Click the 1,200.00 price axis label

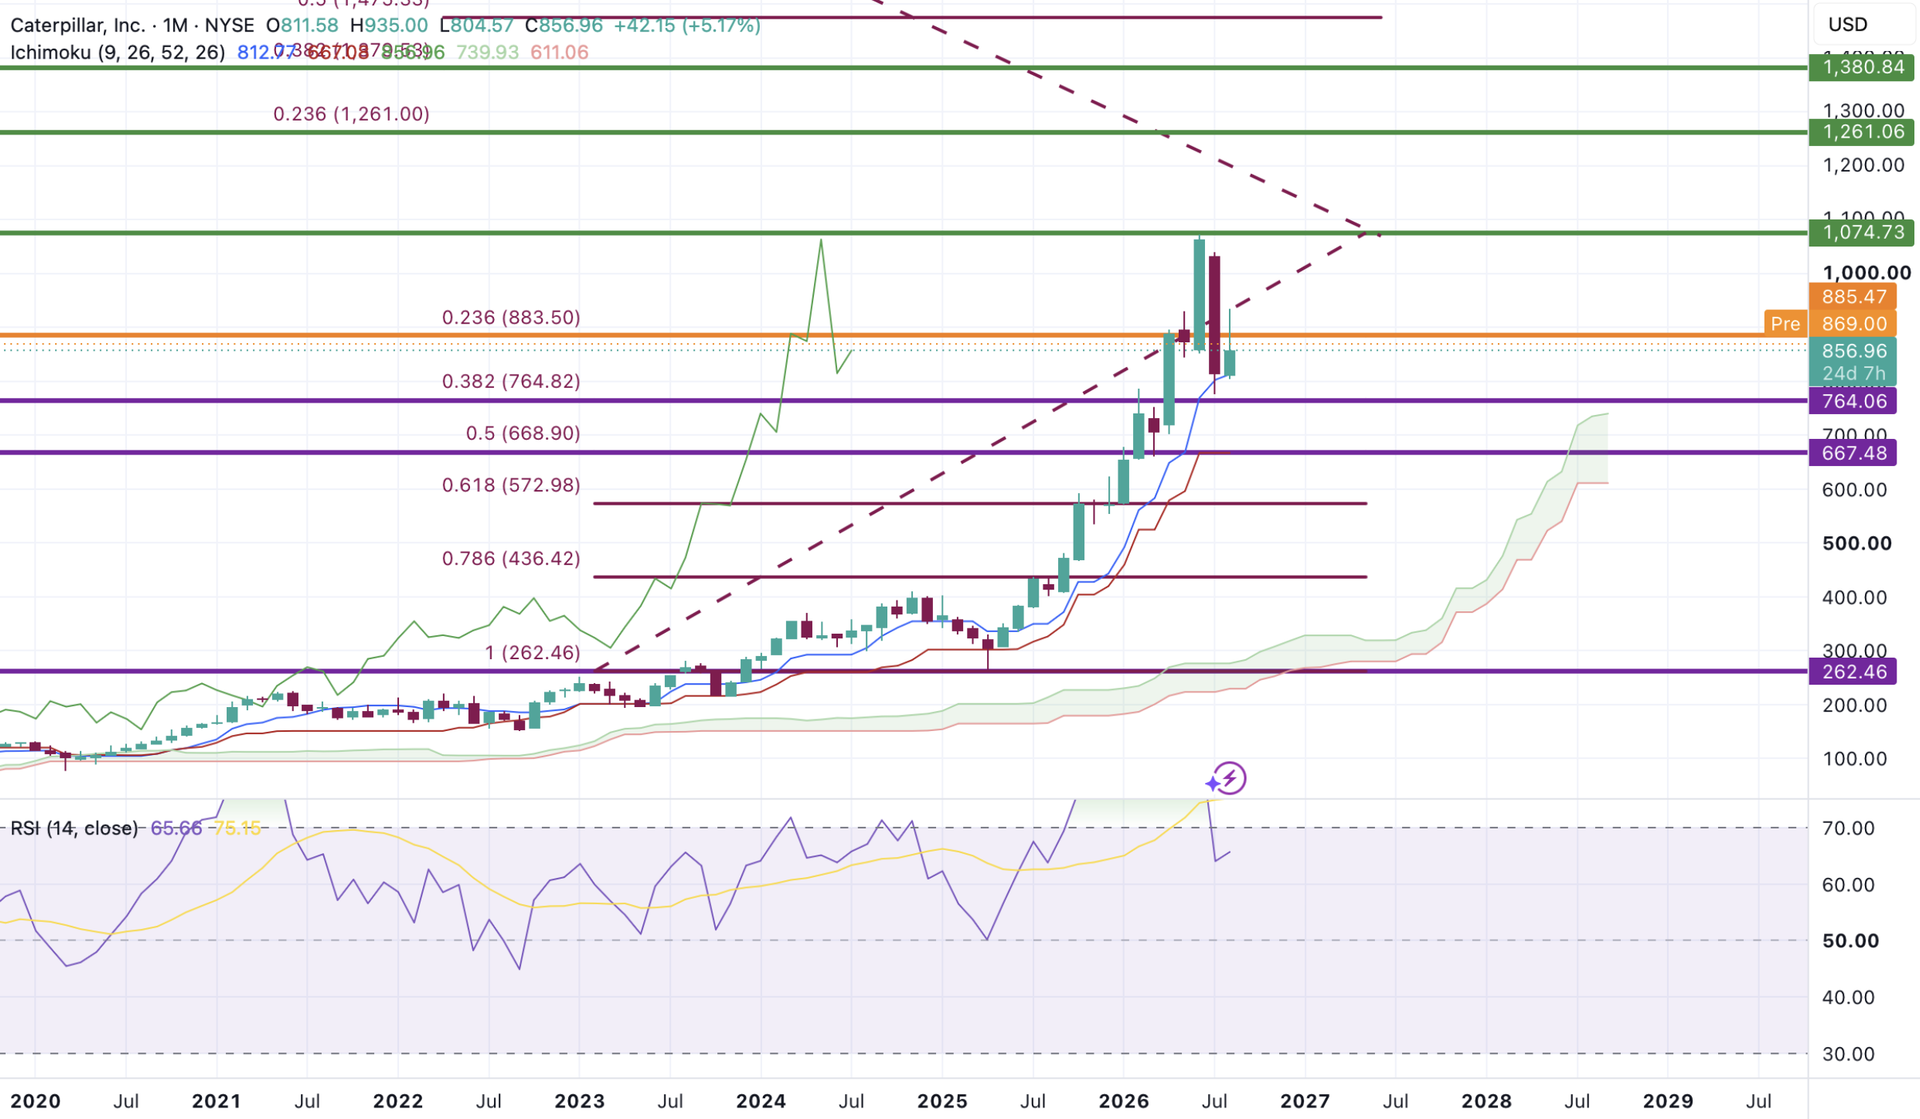pyautogui.click(x=1864, y=165)
